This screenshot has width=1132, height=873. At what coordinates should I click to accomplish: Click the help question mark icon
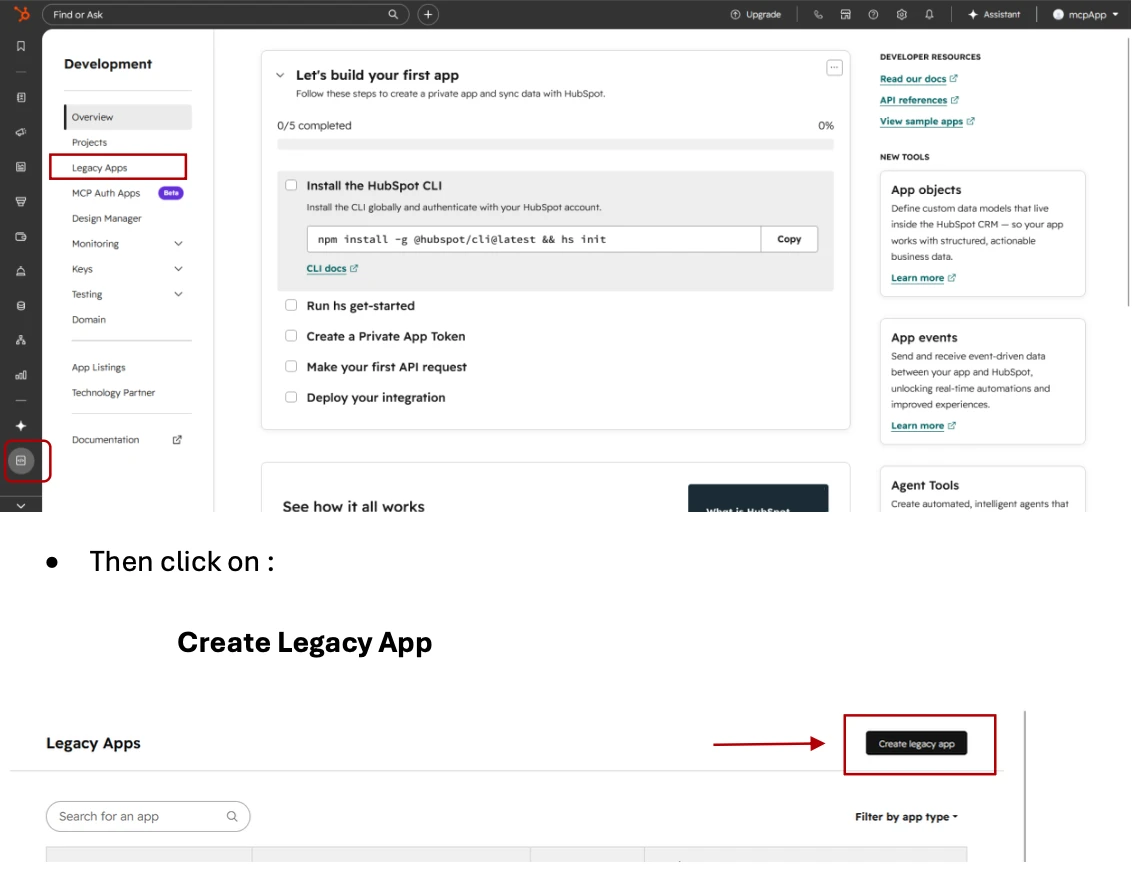[874, 14]
